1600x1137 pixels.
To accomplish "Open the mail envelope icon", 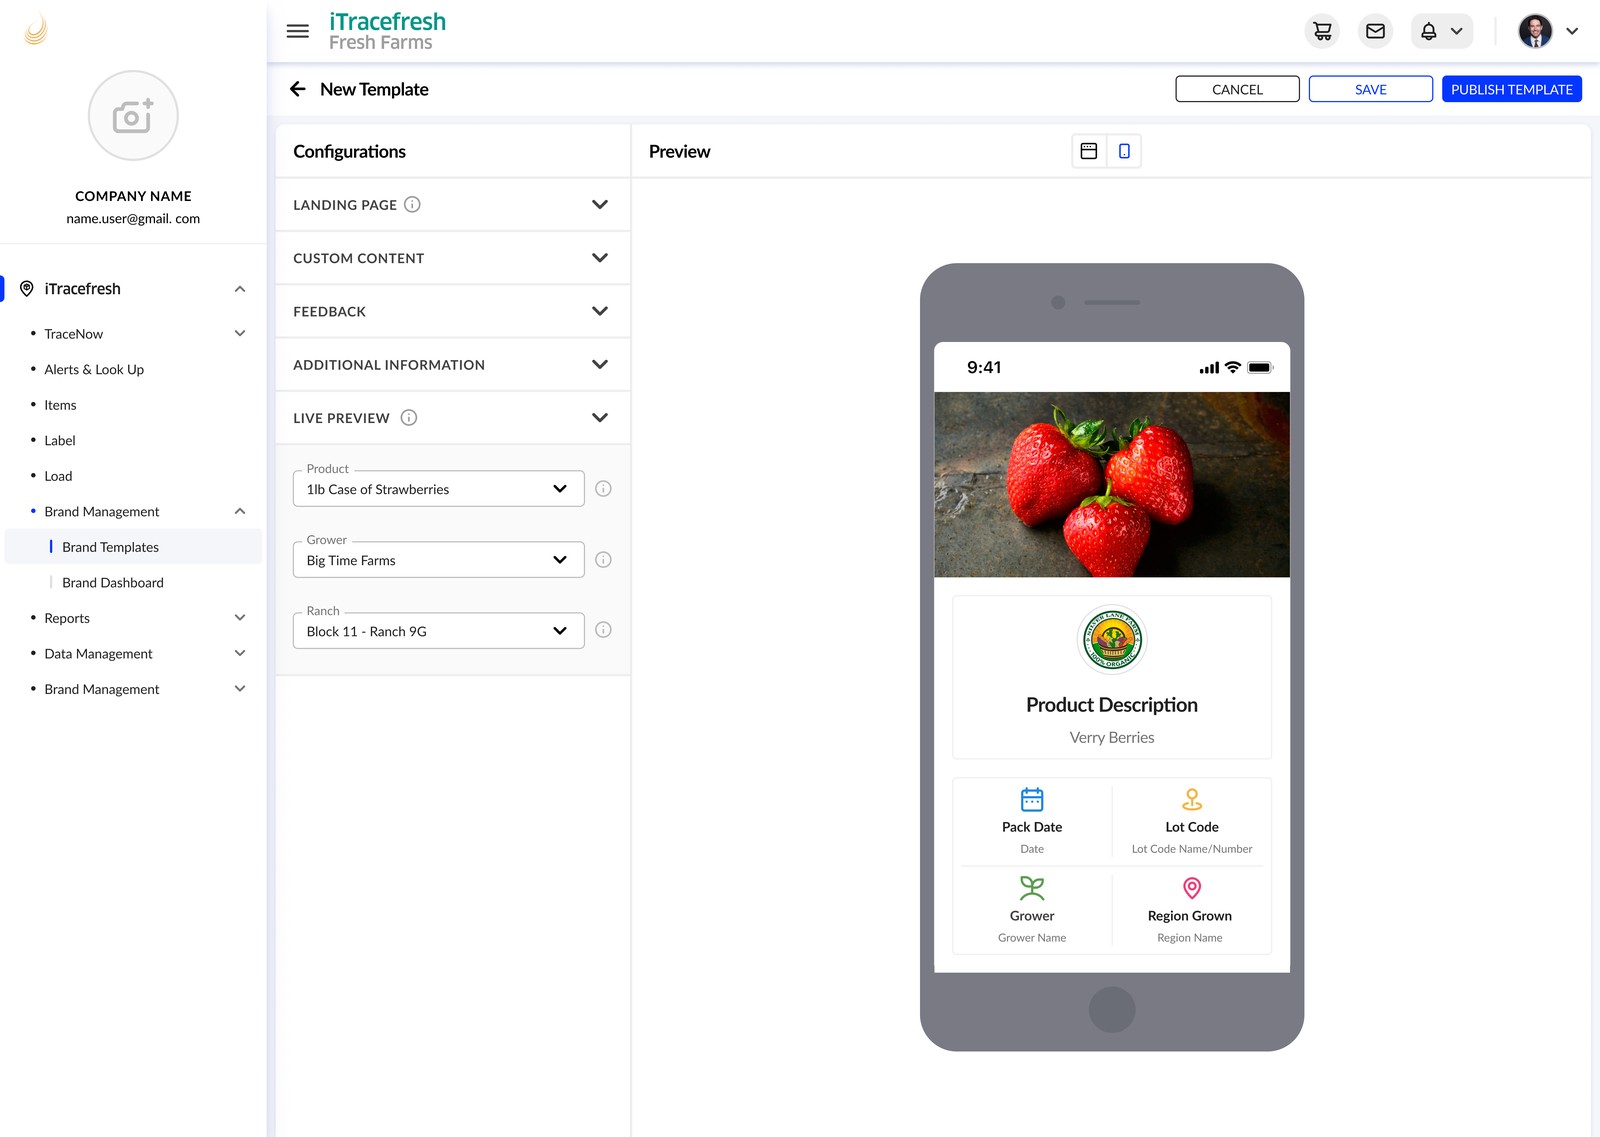I will pos(1376,31).
